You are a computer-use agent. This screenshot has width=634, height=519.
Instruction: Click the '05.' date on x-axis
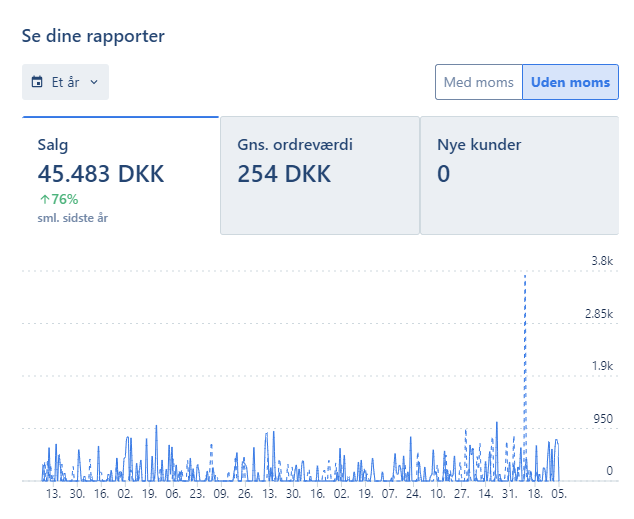point(558,494)
